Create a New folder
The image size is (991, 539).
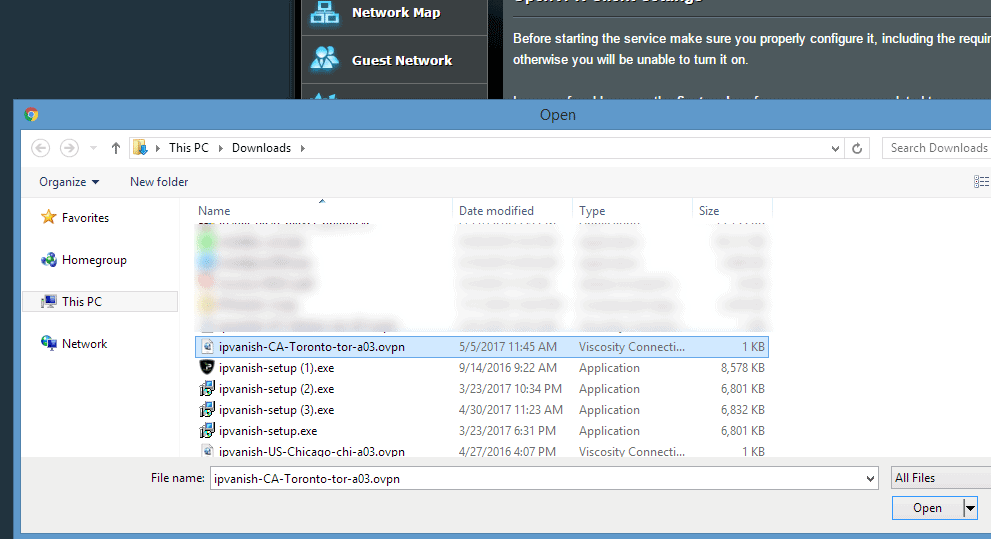pyautogui.click(x=159, y=182)
